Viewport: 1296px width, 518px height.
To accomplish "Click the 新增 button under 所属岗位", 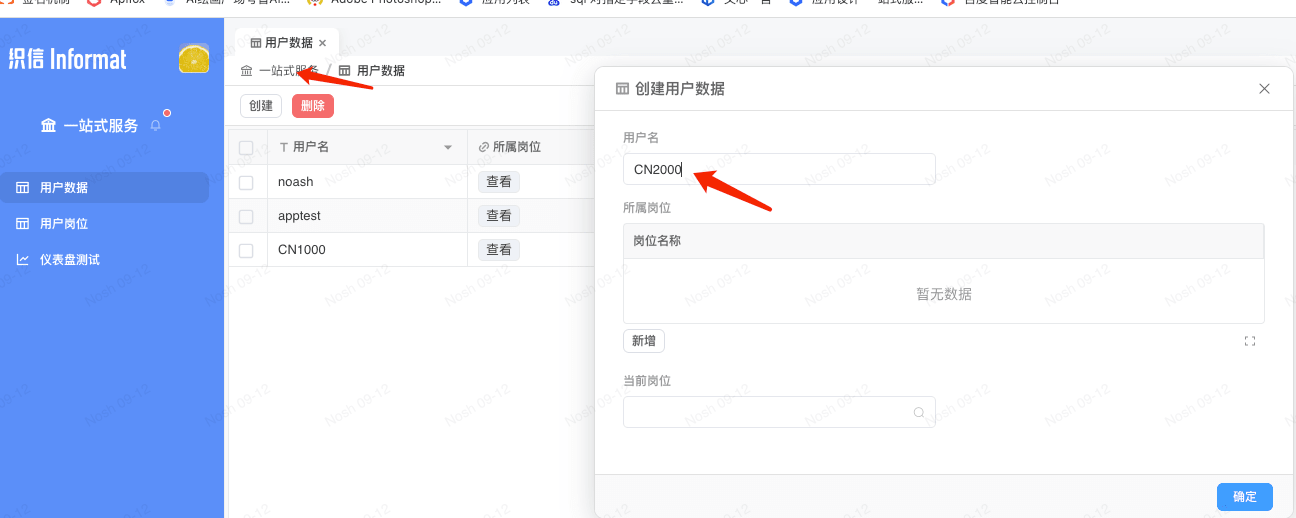I will click(x=644, y=341).
